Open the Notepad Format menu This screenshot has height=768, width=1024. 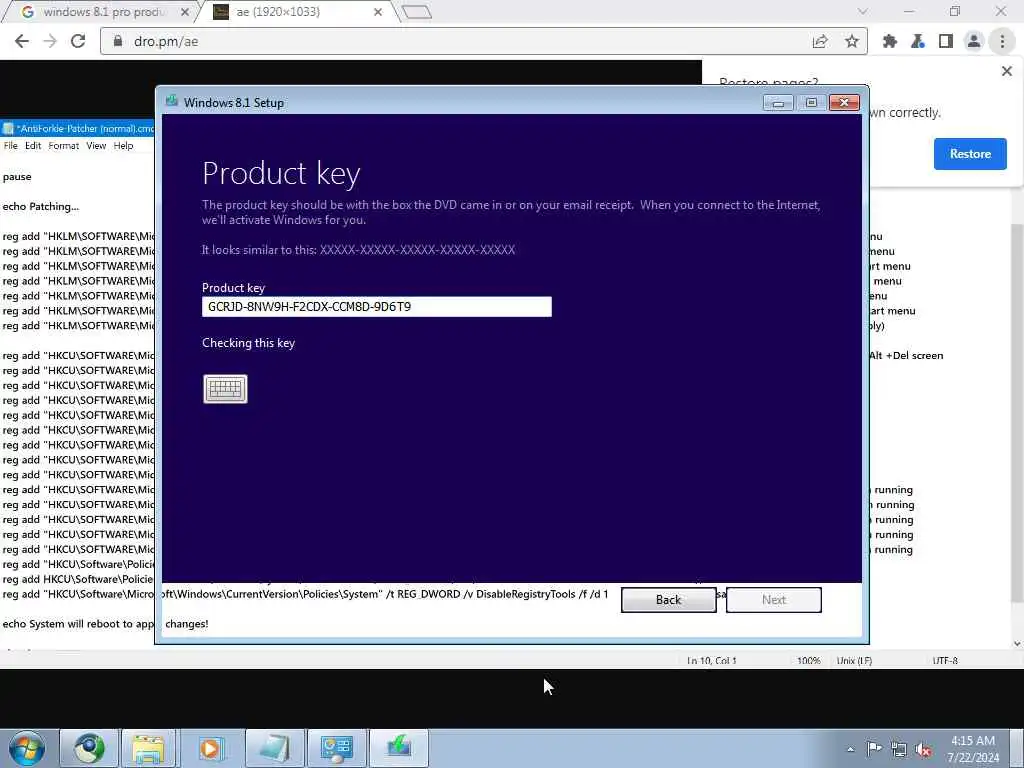coord(63,146)
